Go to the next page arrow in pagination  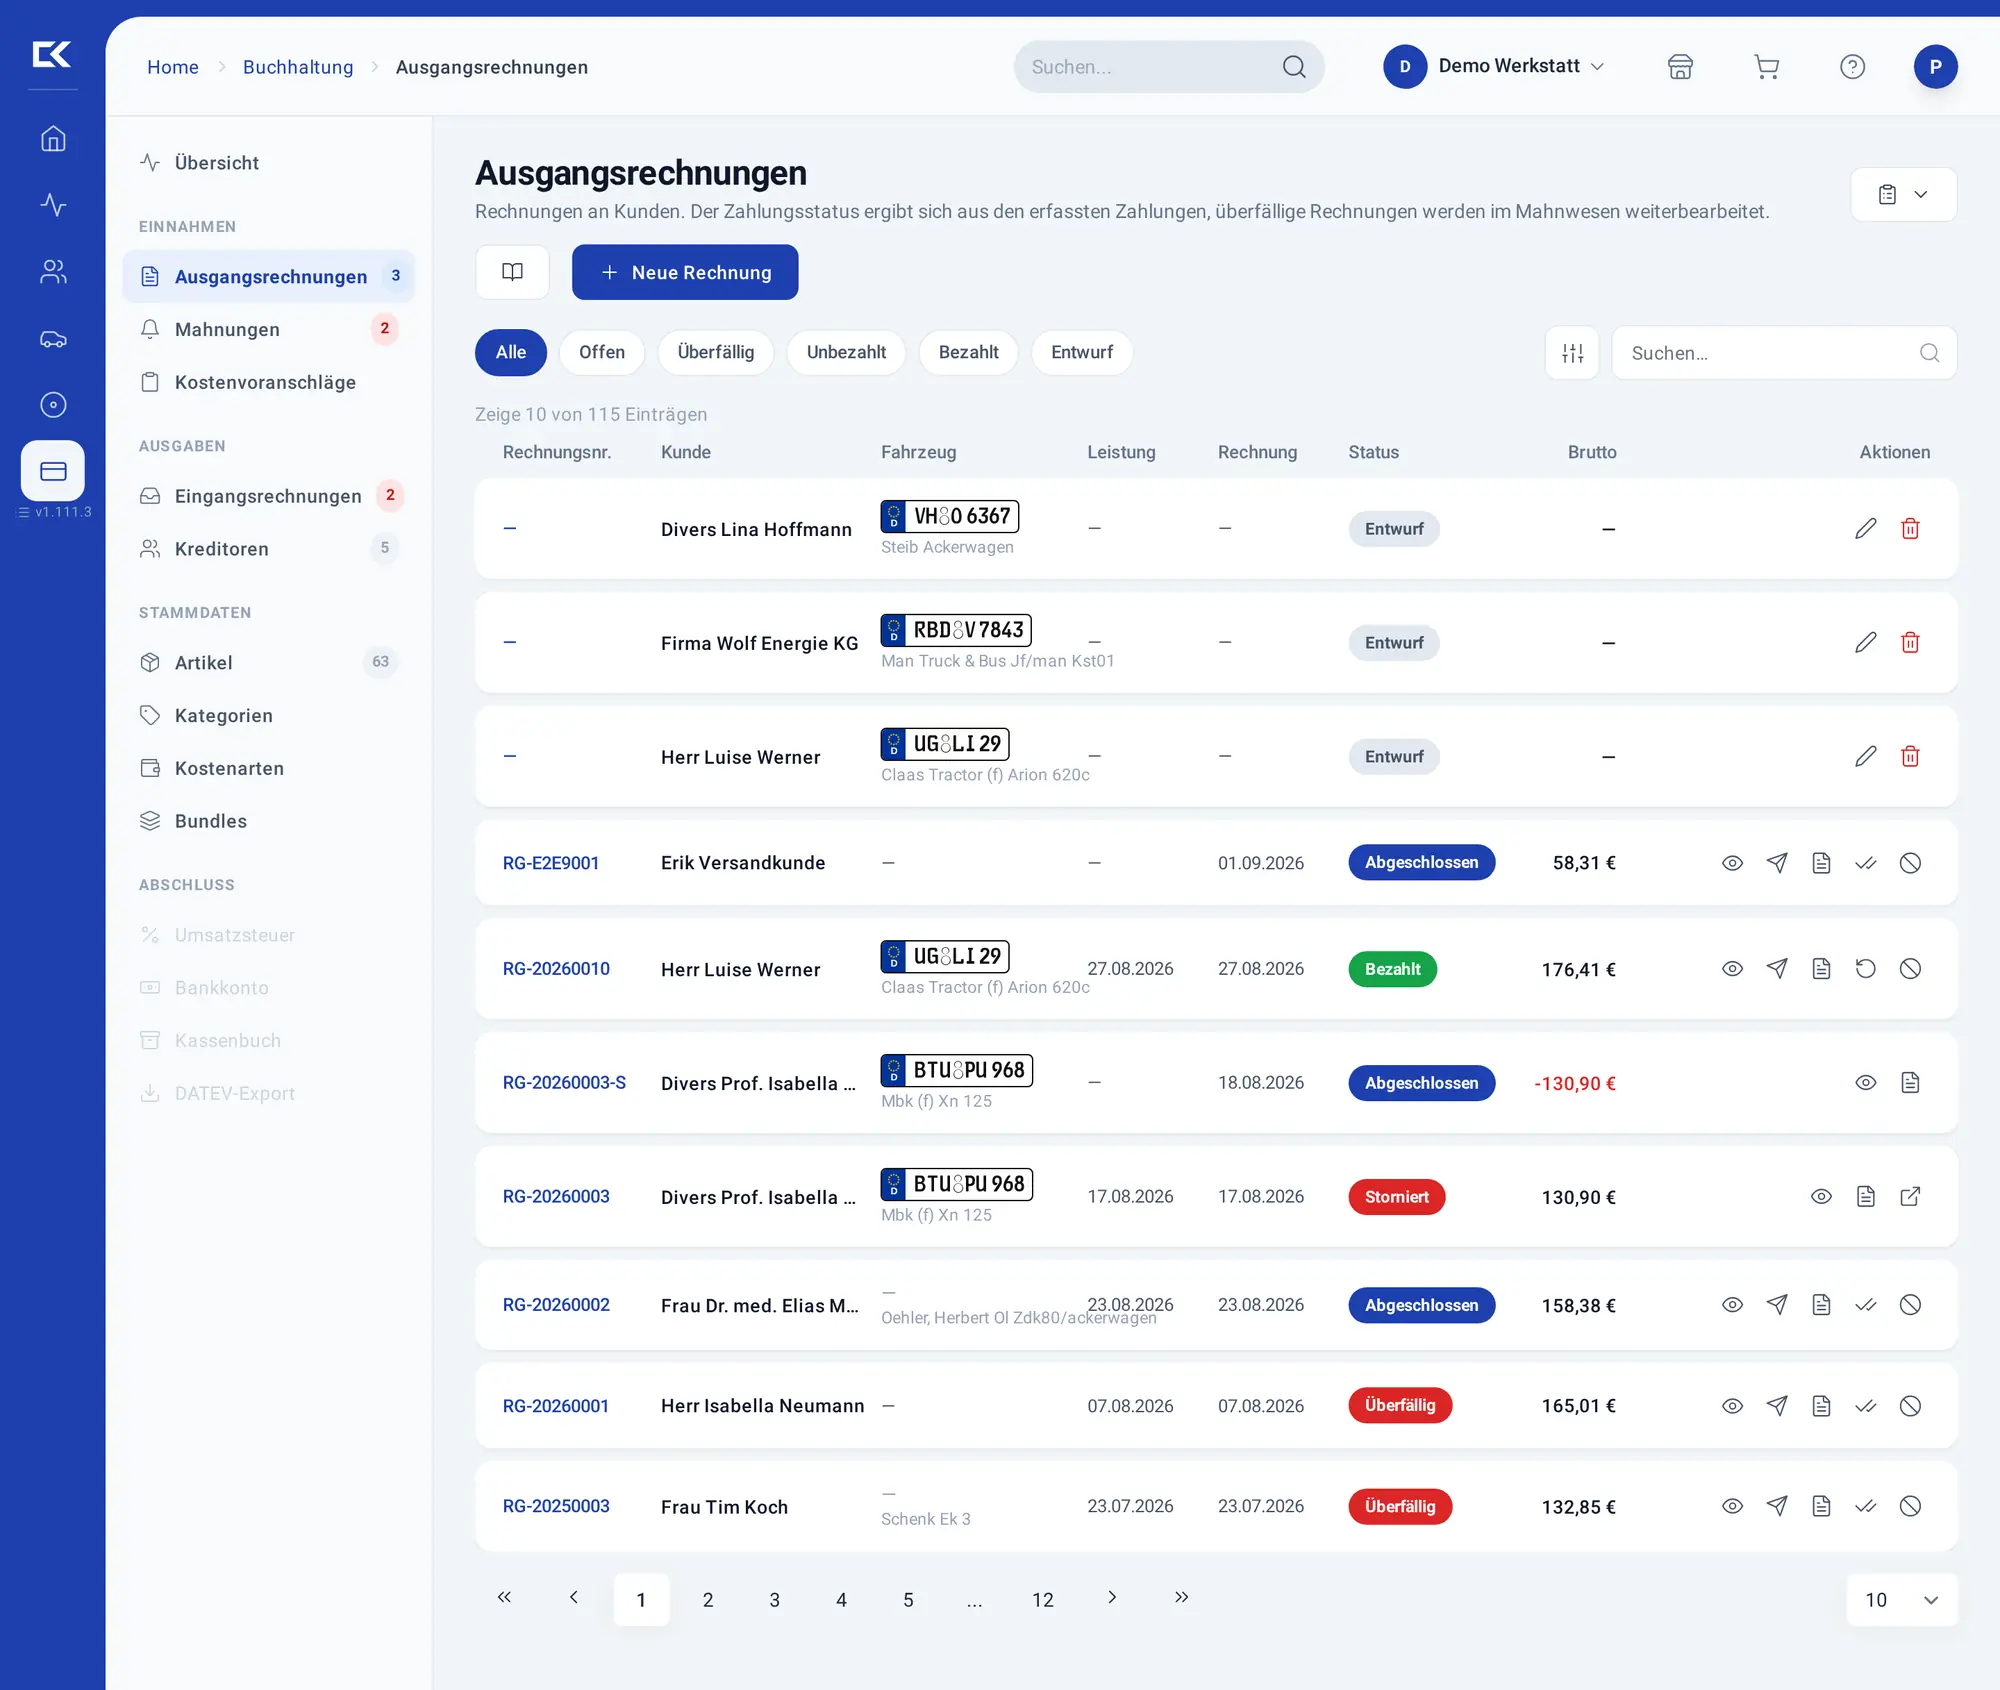1111,1597
